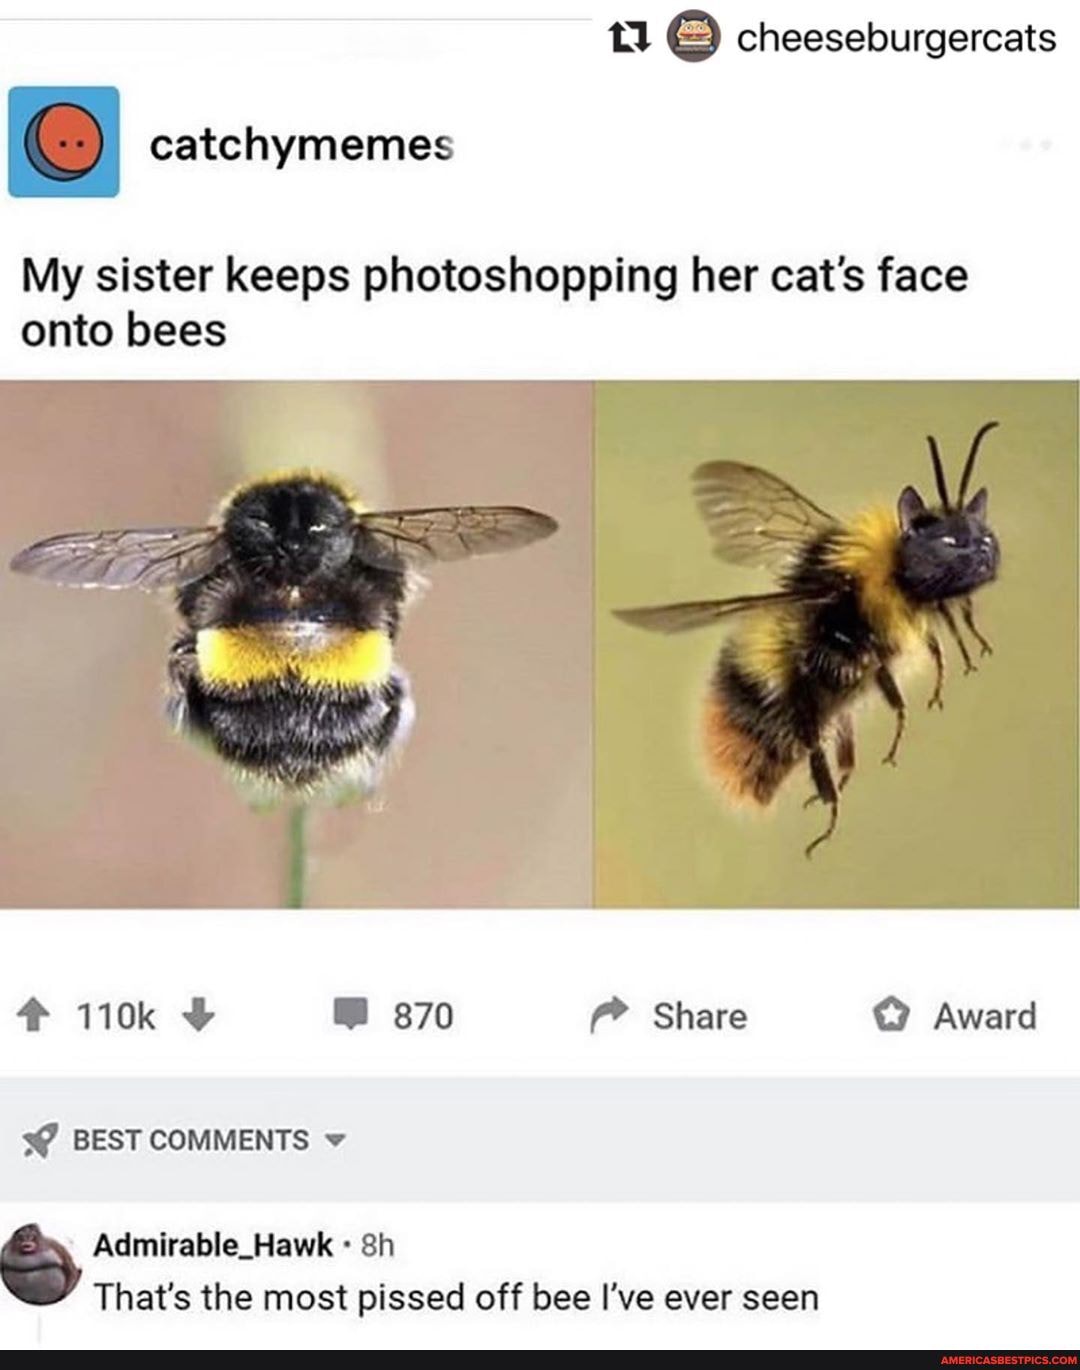
Task: Expand the Best Comments sort dropdown
Action: tap(335, 1141)
